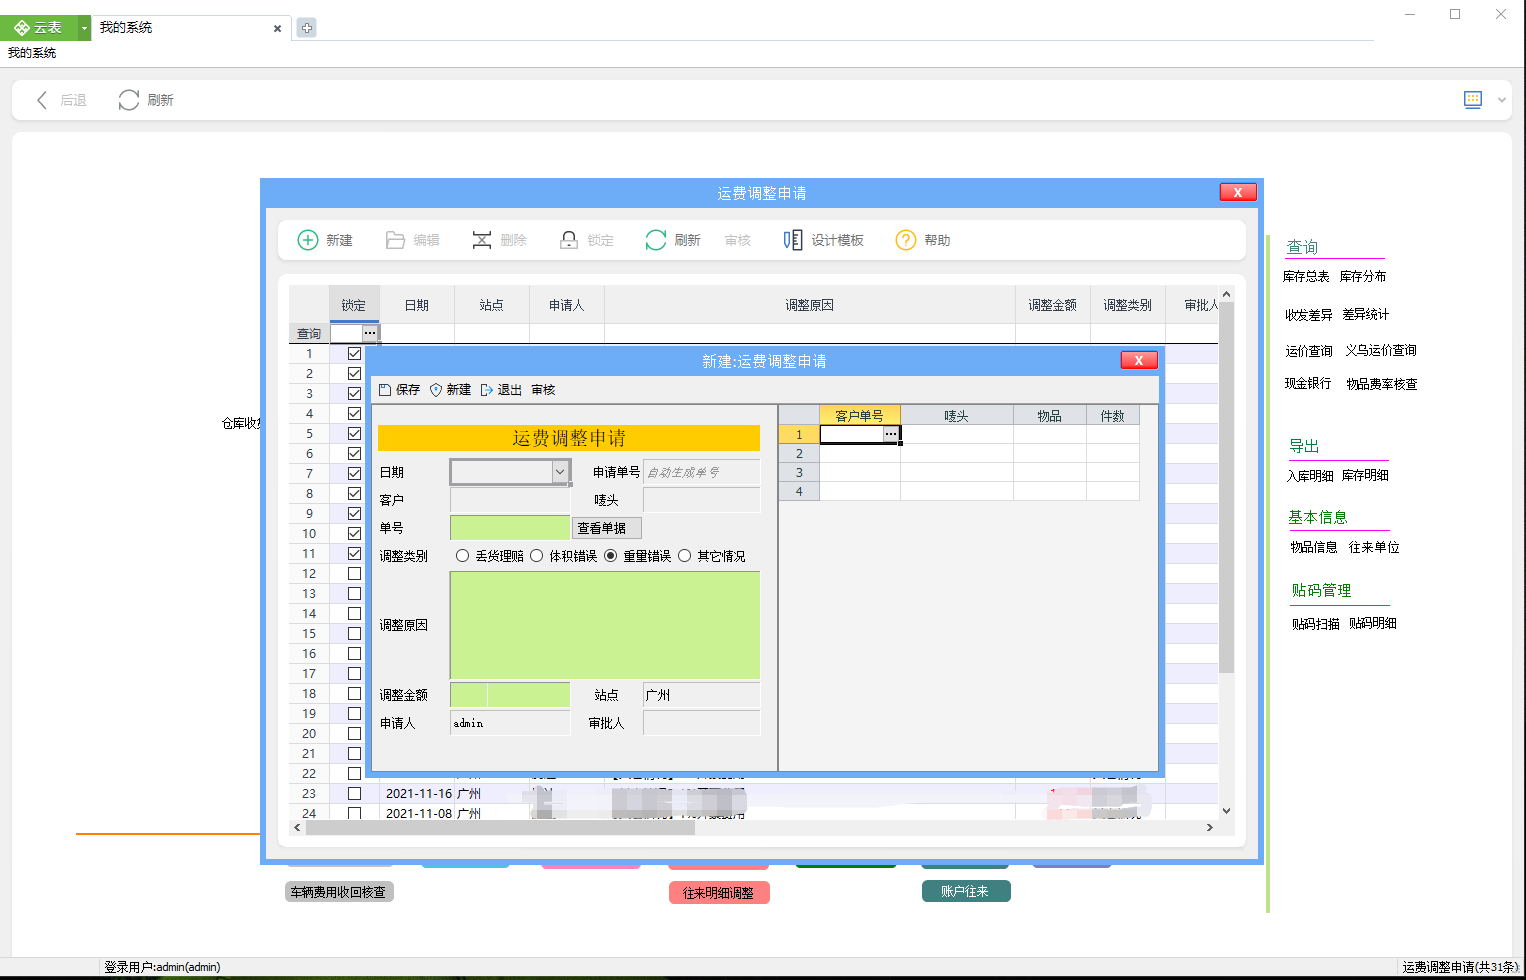This screenshot has height=980, width=1526.
Task: Click the 锁定 lock icon
Action: [569, 240]
